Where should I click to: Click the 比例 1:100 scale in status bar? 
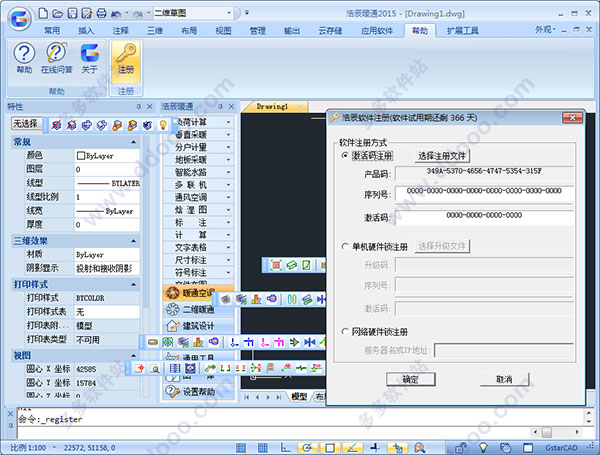pyautogui.click(x=28, y=447)
